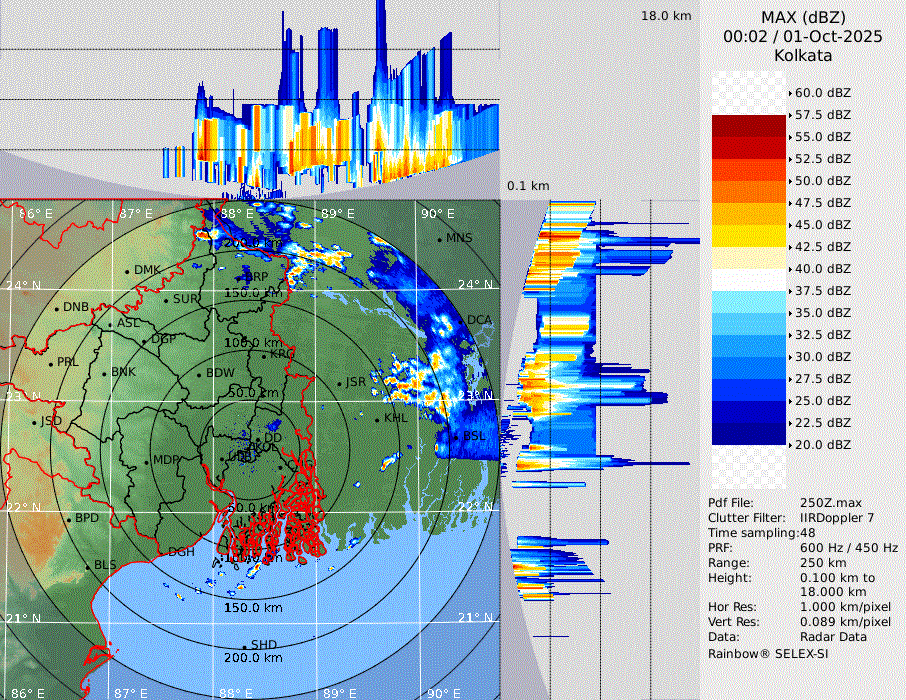Click the 150.0 km label below BRP
Image resolution: width=906 pixels, height=700 pixels.
coord(252,293)
